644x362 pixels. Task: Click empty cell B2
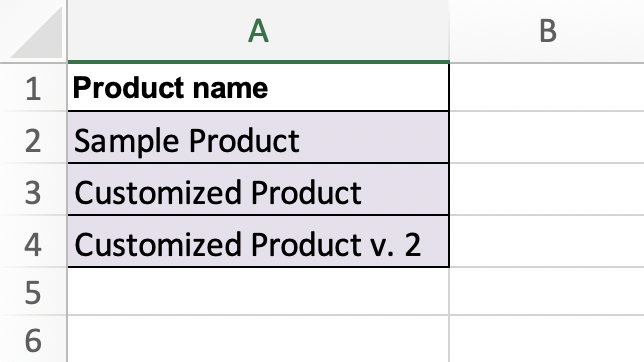point(547,137)
